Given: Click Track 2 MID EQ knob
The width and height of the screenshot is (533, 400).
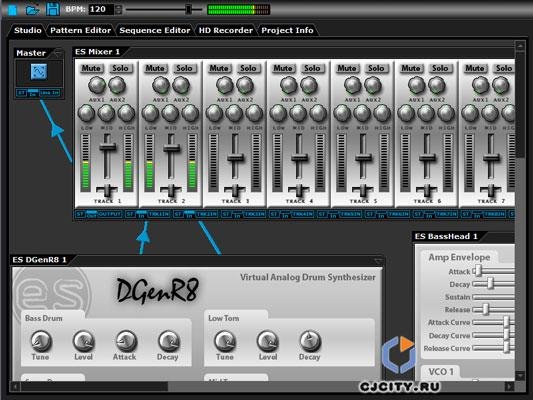Looking at the screenshot, I should point(170,113).
